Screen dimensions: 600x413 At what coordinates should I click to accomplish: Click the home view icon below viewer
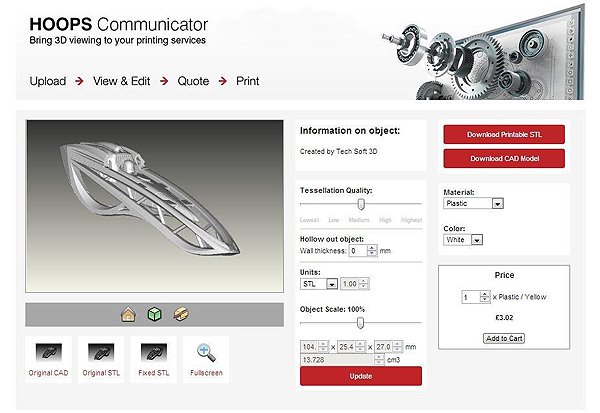click(x=129, y=313)
